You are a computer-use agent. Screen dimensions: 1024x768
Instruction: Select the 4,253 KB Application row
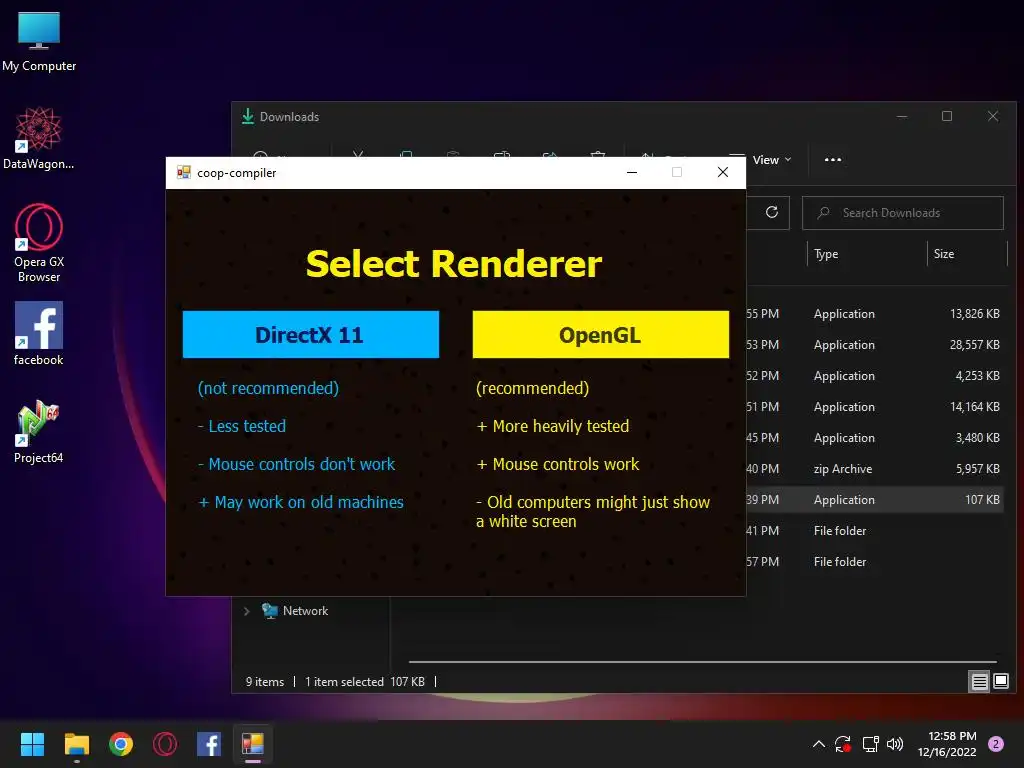coord(875,376)
